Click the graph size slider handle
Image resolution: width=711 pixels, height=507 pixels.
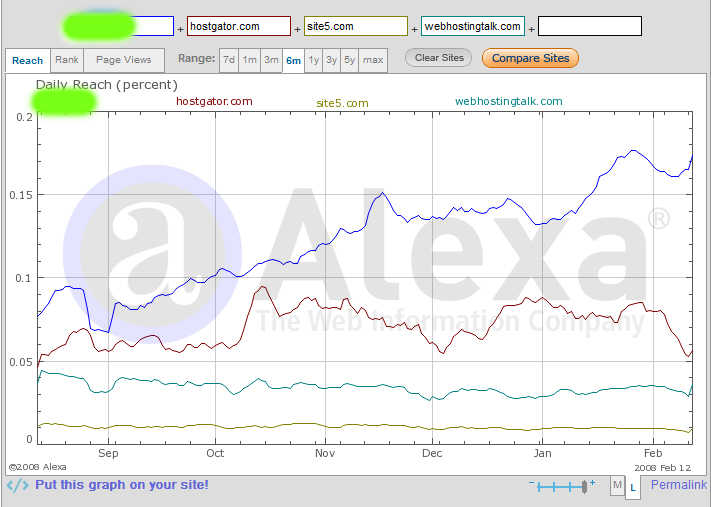[x=584, y=487]
